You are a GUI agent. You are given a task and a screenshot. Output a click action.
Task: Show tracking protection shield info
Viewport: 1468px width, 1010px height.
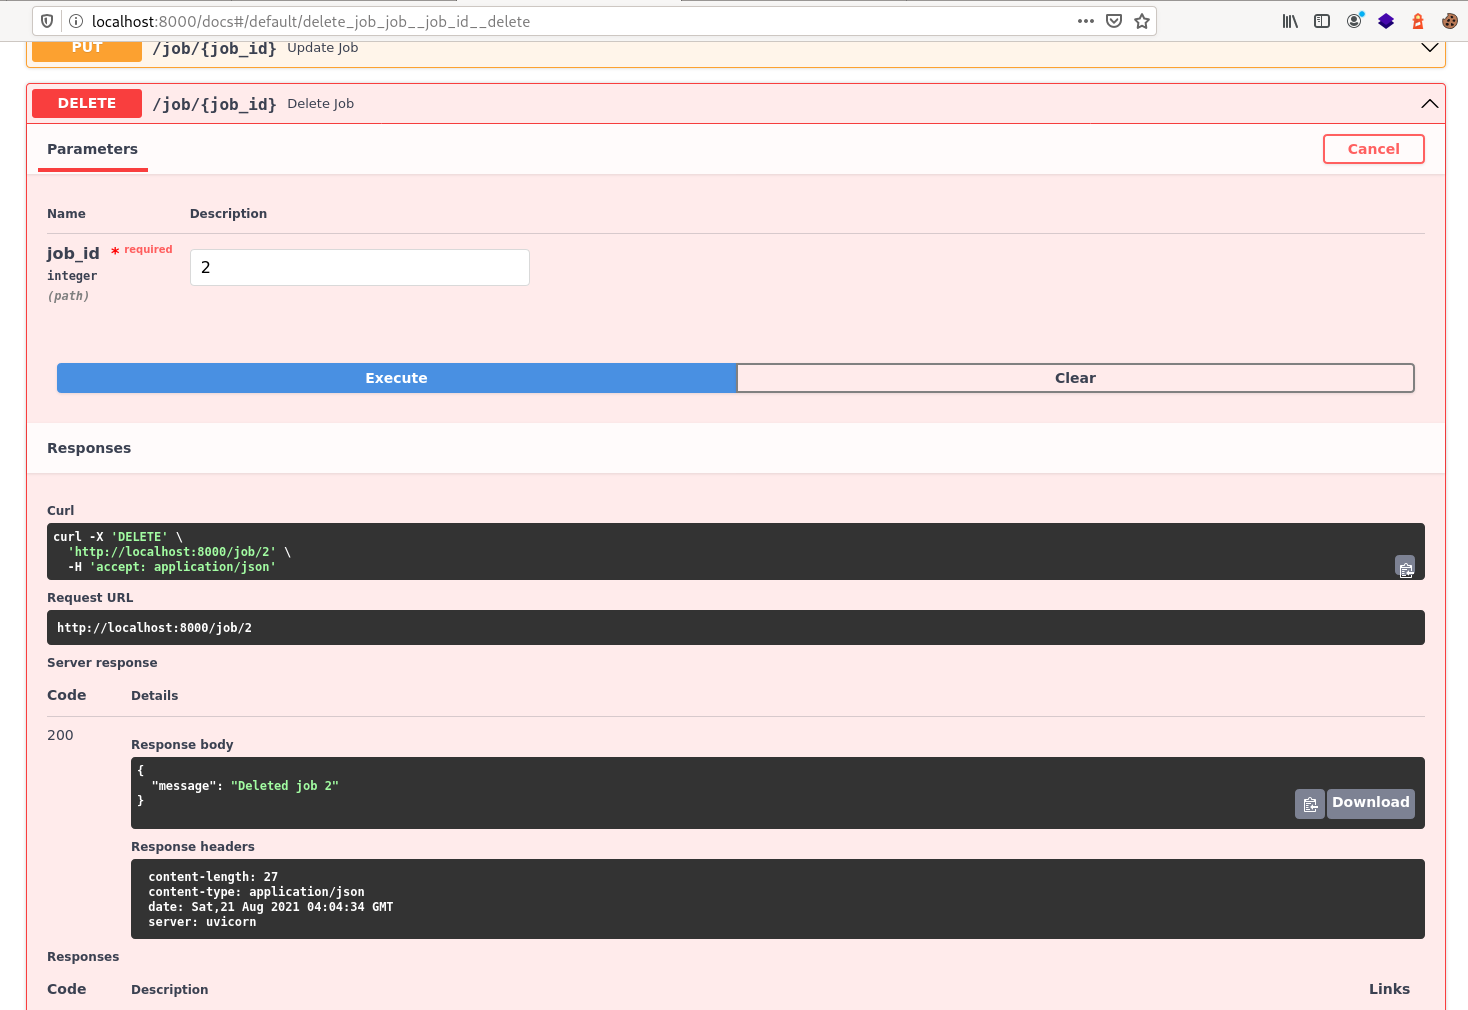point(47,21)
